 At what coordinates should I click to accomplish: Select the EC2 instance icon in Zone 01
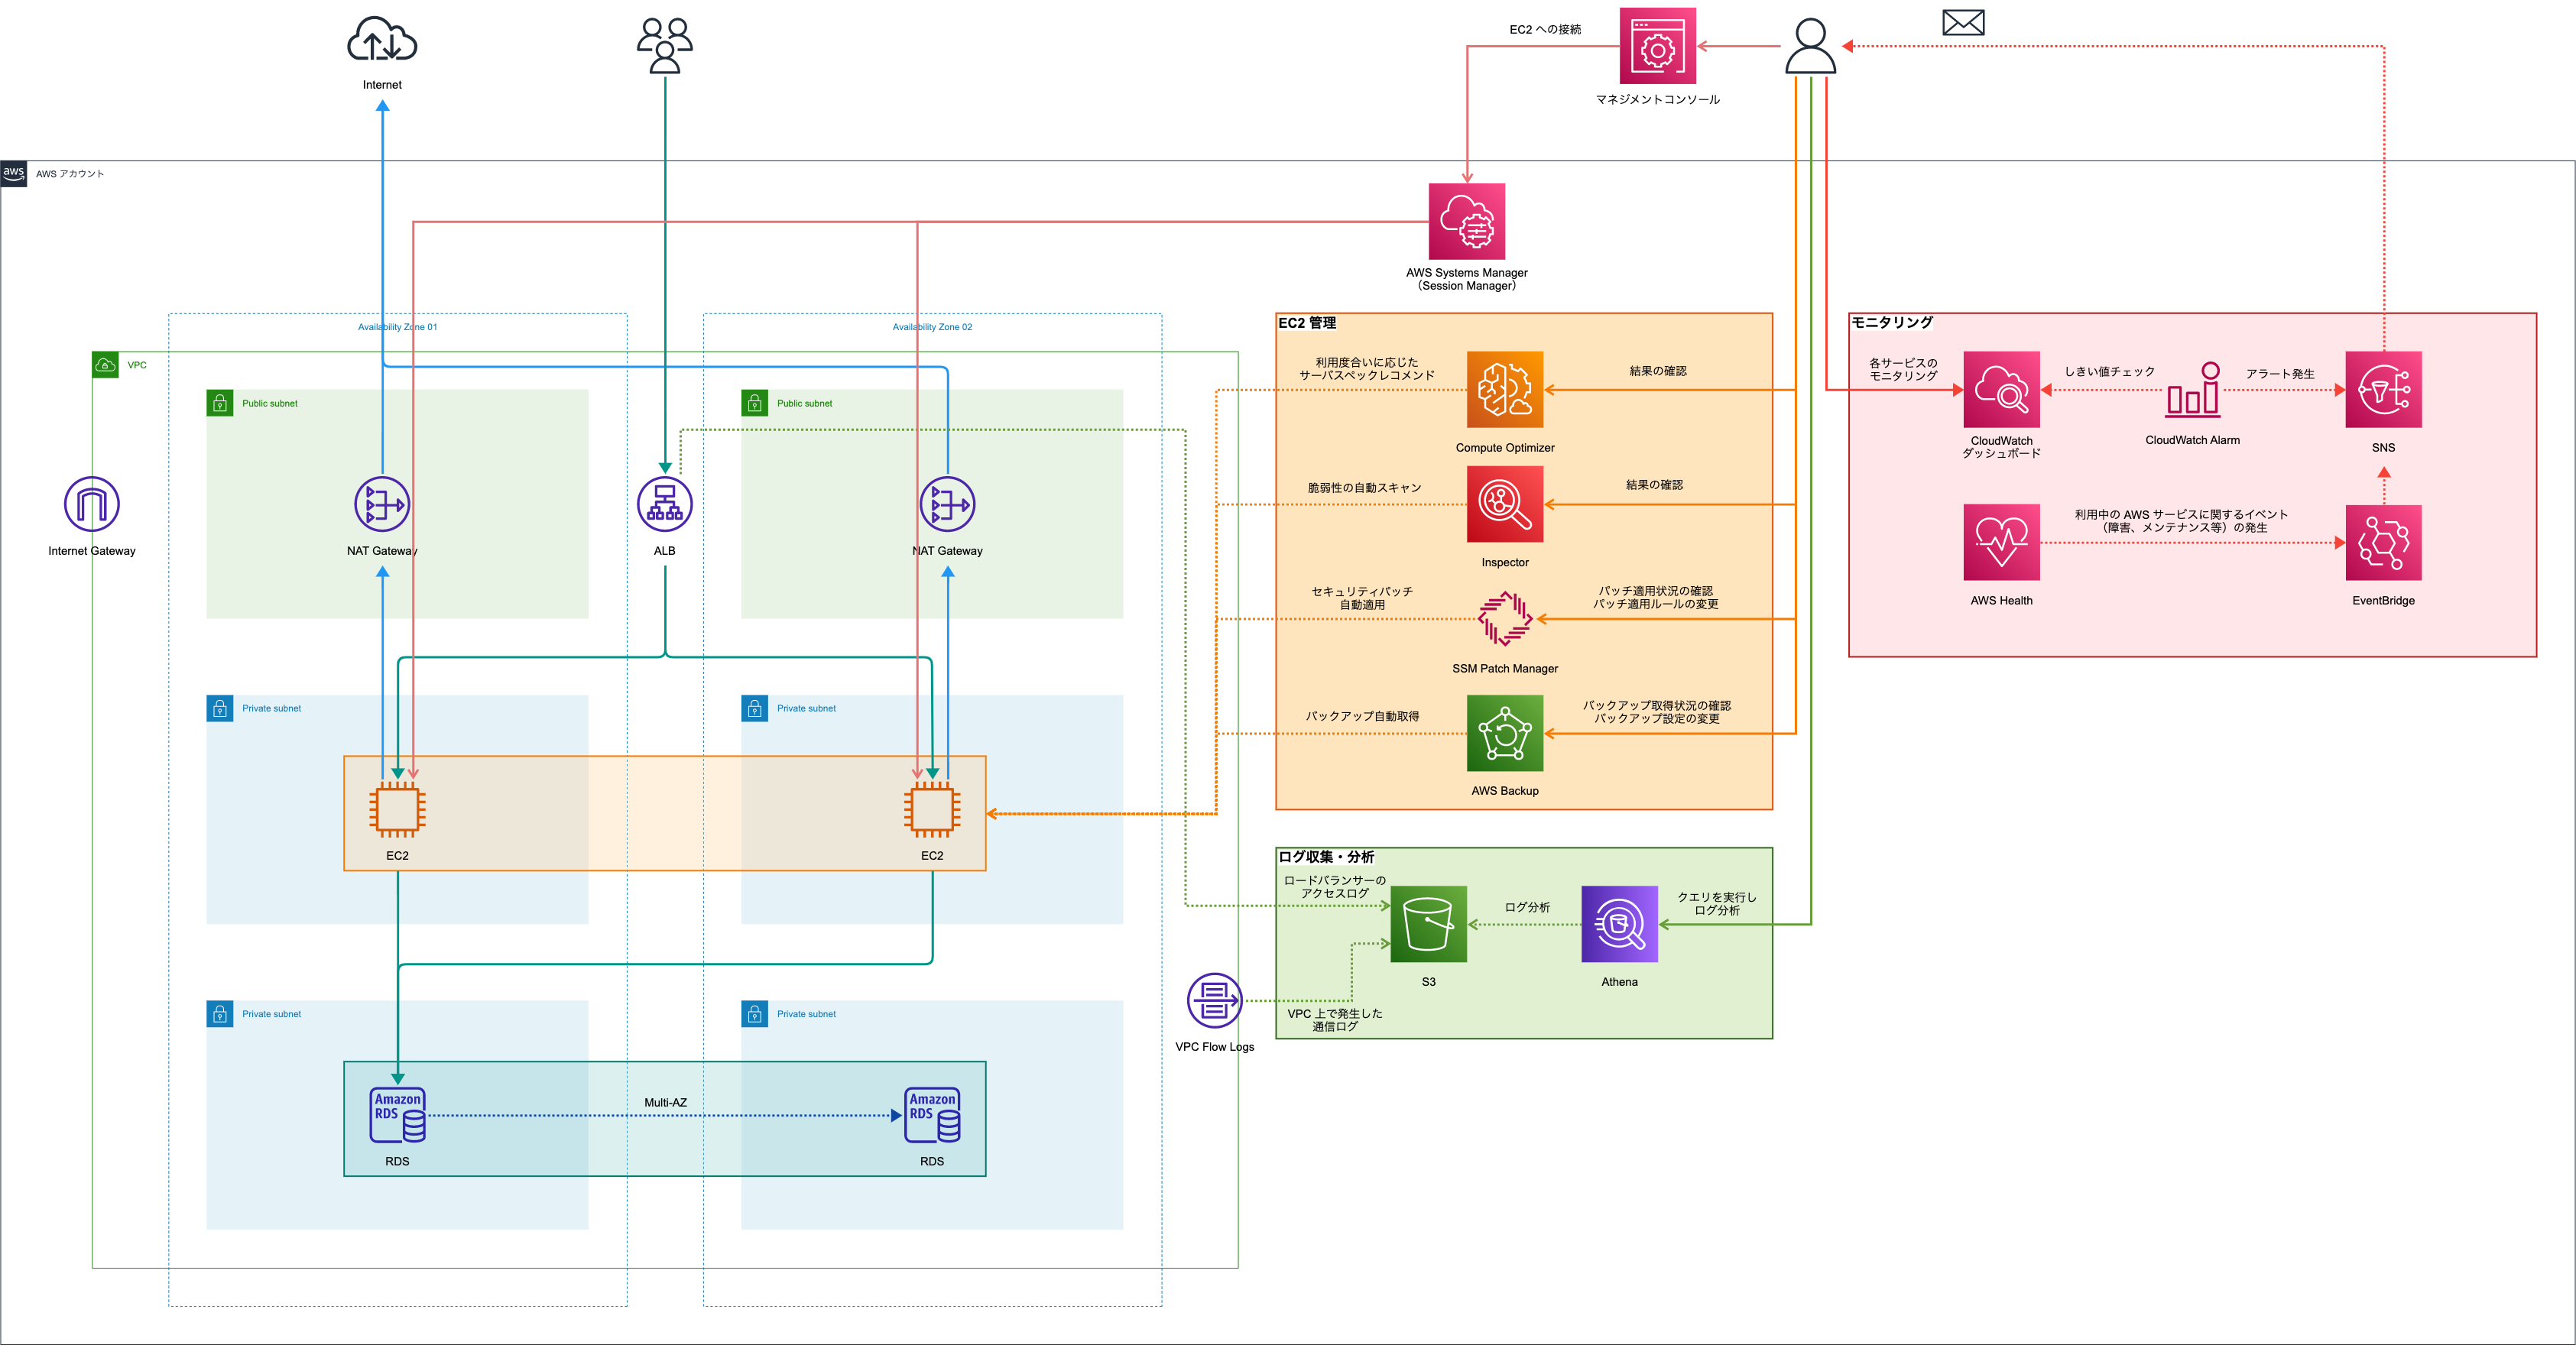click(397, 809)
